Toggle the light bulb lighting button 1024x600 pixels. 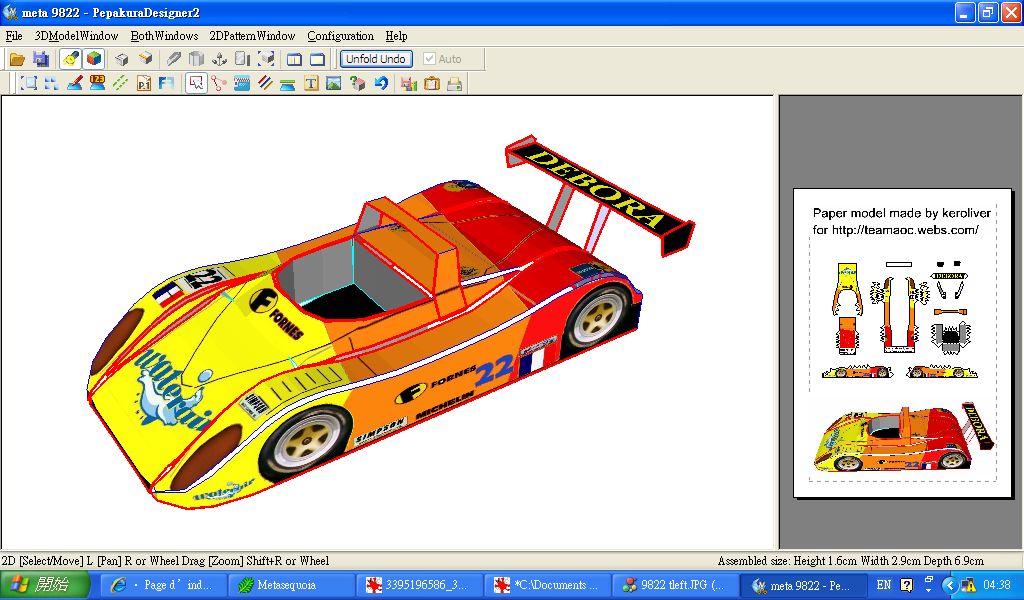pos(70,59)
